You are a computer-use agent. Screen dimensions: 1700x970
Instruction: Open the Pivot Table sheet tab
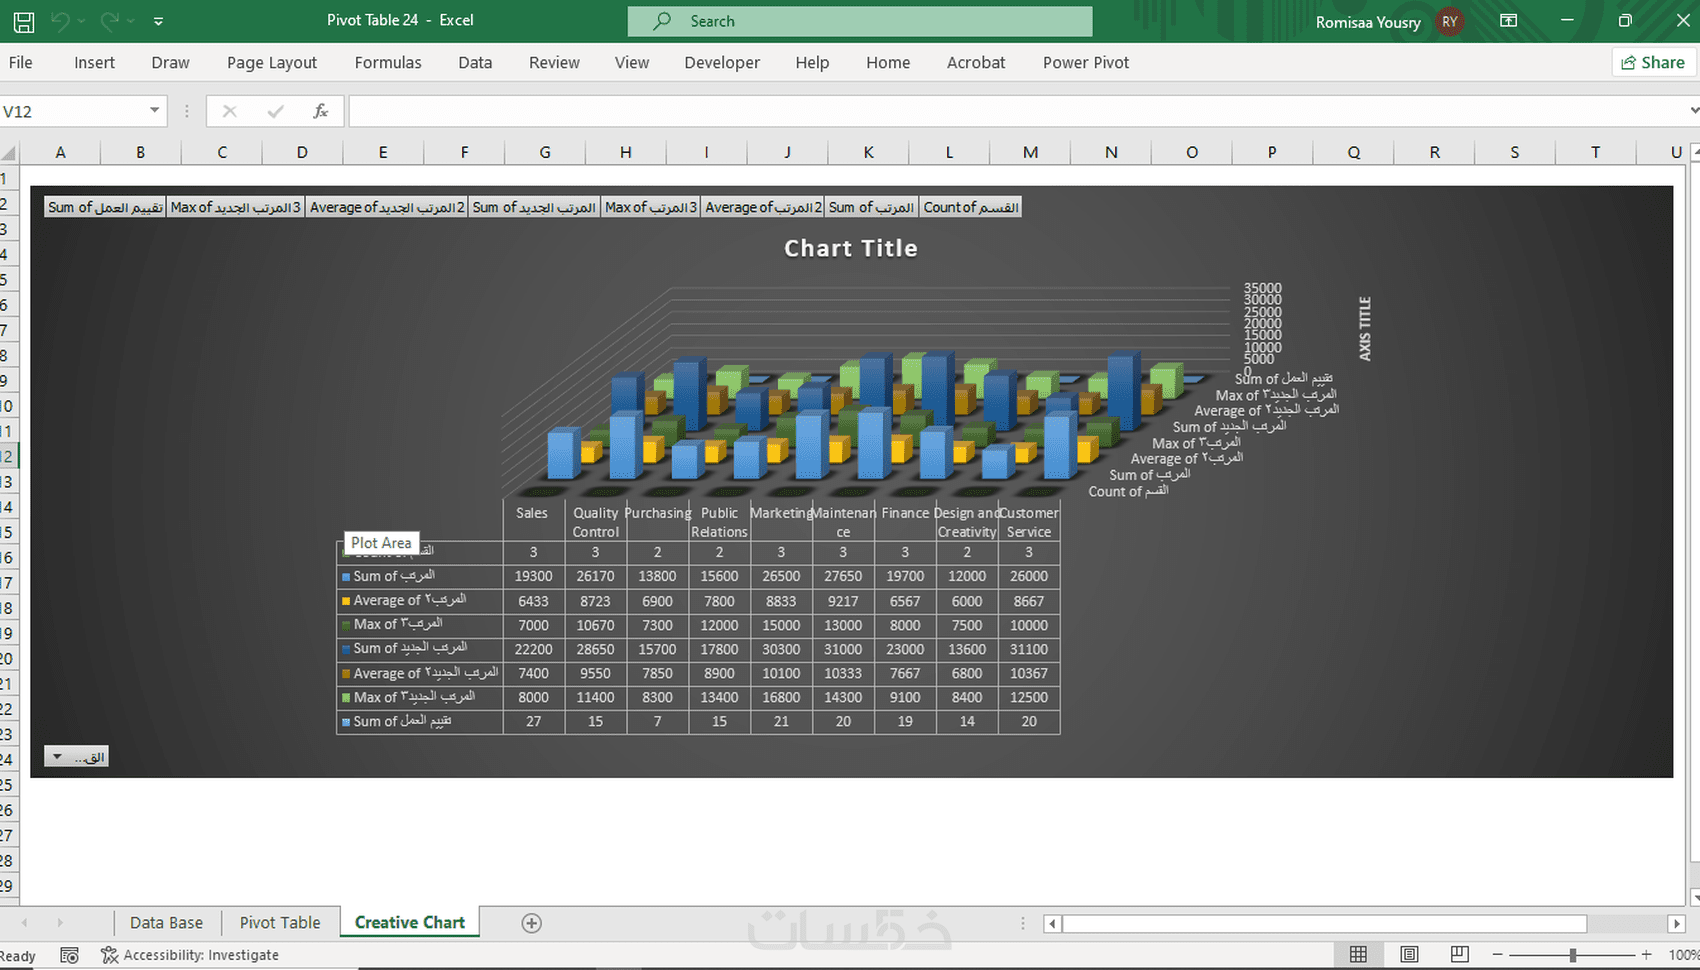[x=280, y=922]
